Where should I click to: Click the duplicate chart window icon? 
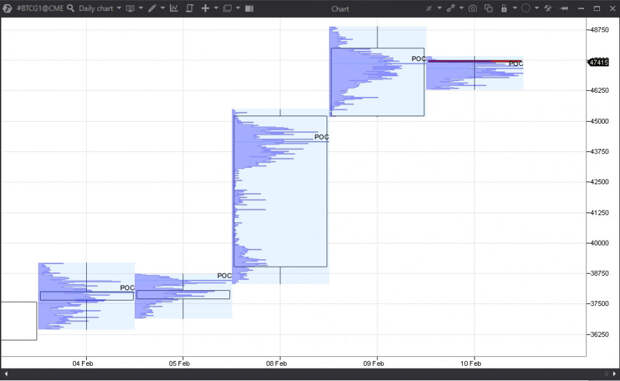coord(489,8)
